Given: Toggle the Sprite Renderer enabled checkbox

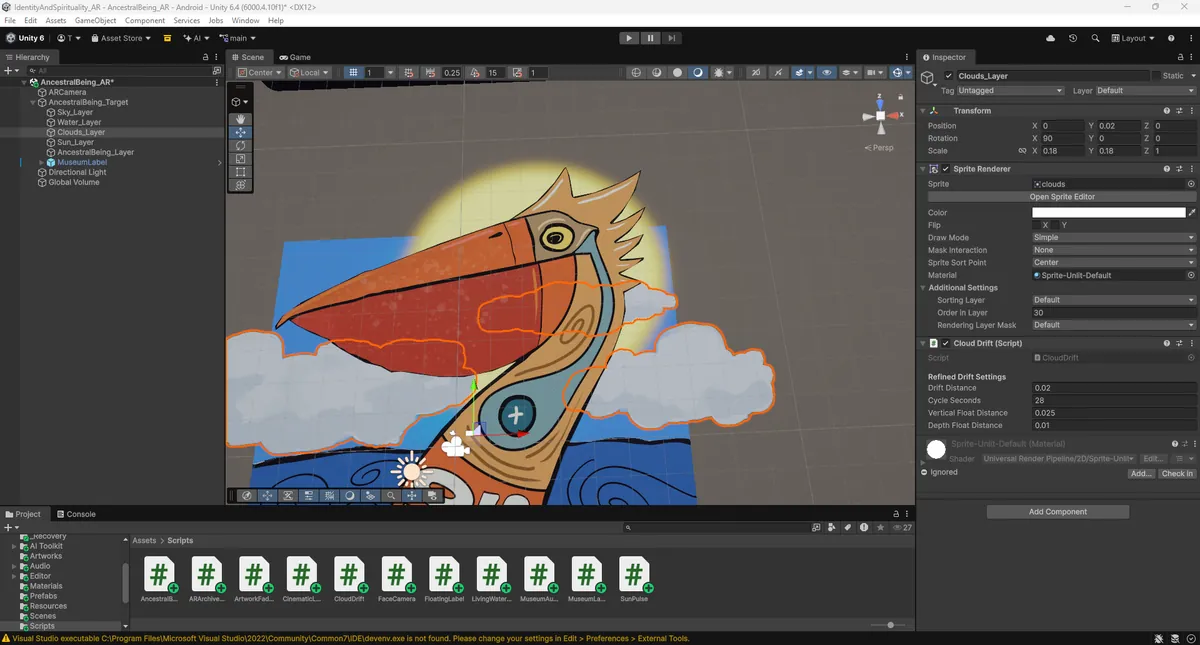Looking at the screenshot, I should [946, 169].
